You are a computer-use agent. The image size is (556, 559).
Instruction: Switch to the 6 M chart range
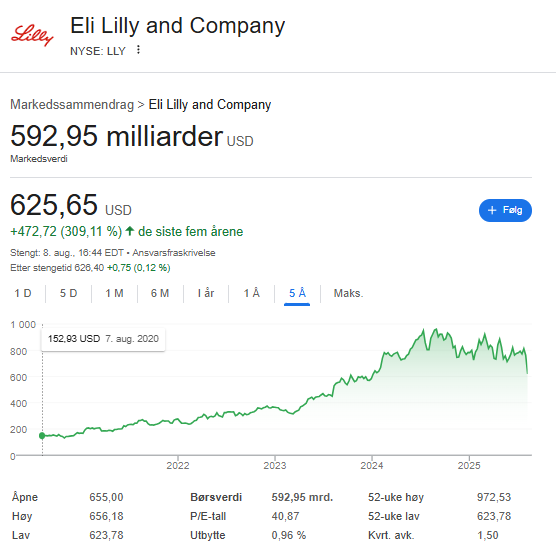160,293
